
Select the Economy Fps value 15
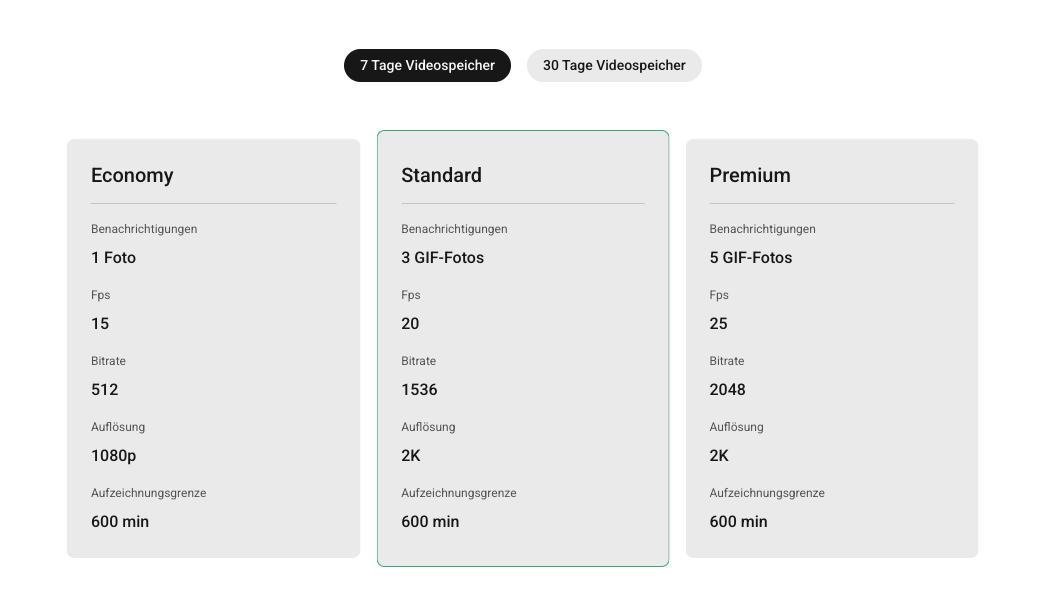click(x=100, y=324)
